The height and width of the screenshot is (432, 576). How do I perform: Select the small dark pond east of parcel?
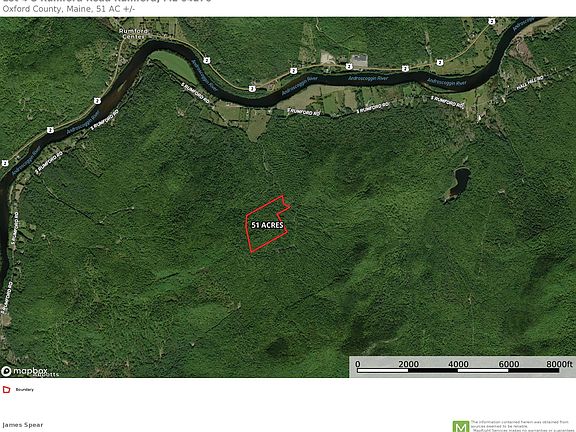(x=456, y=185)
